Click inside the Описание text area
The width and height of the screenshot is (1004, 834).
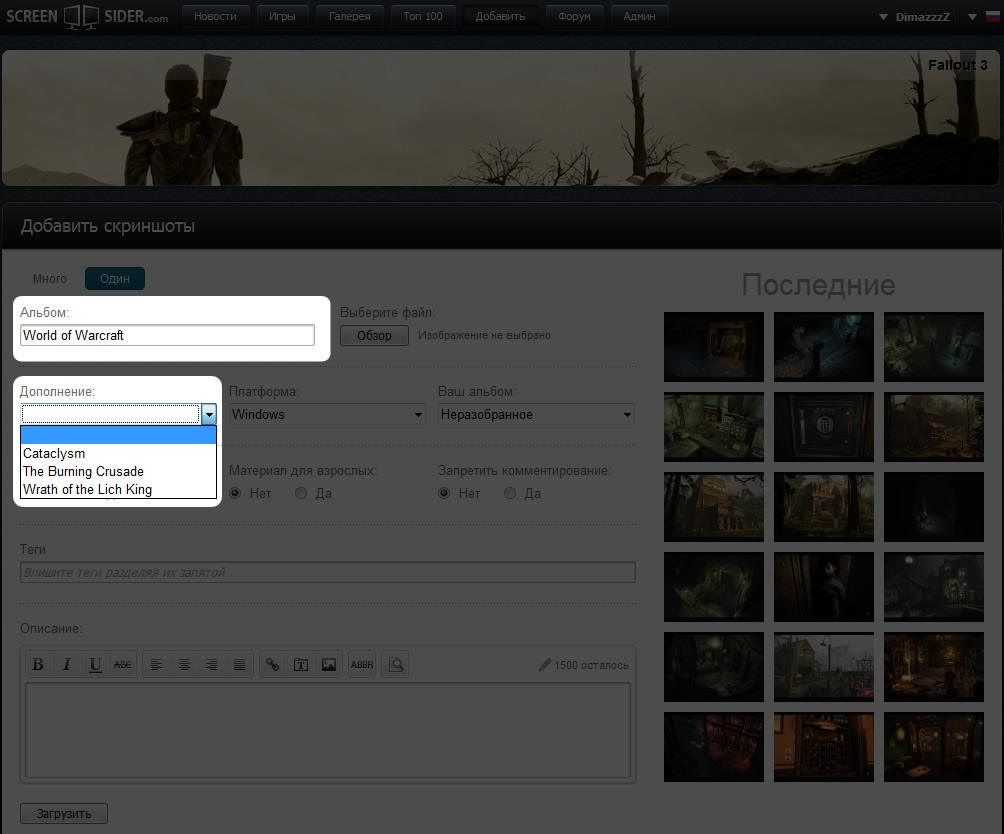tap(328, 730)
